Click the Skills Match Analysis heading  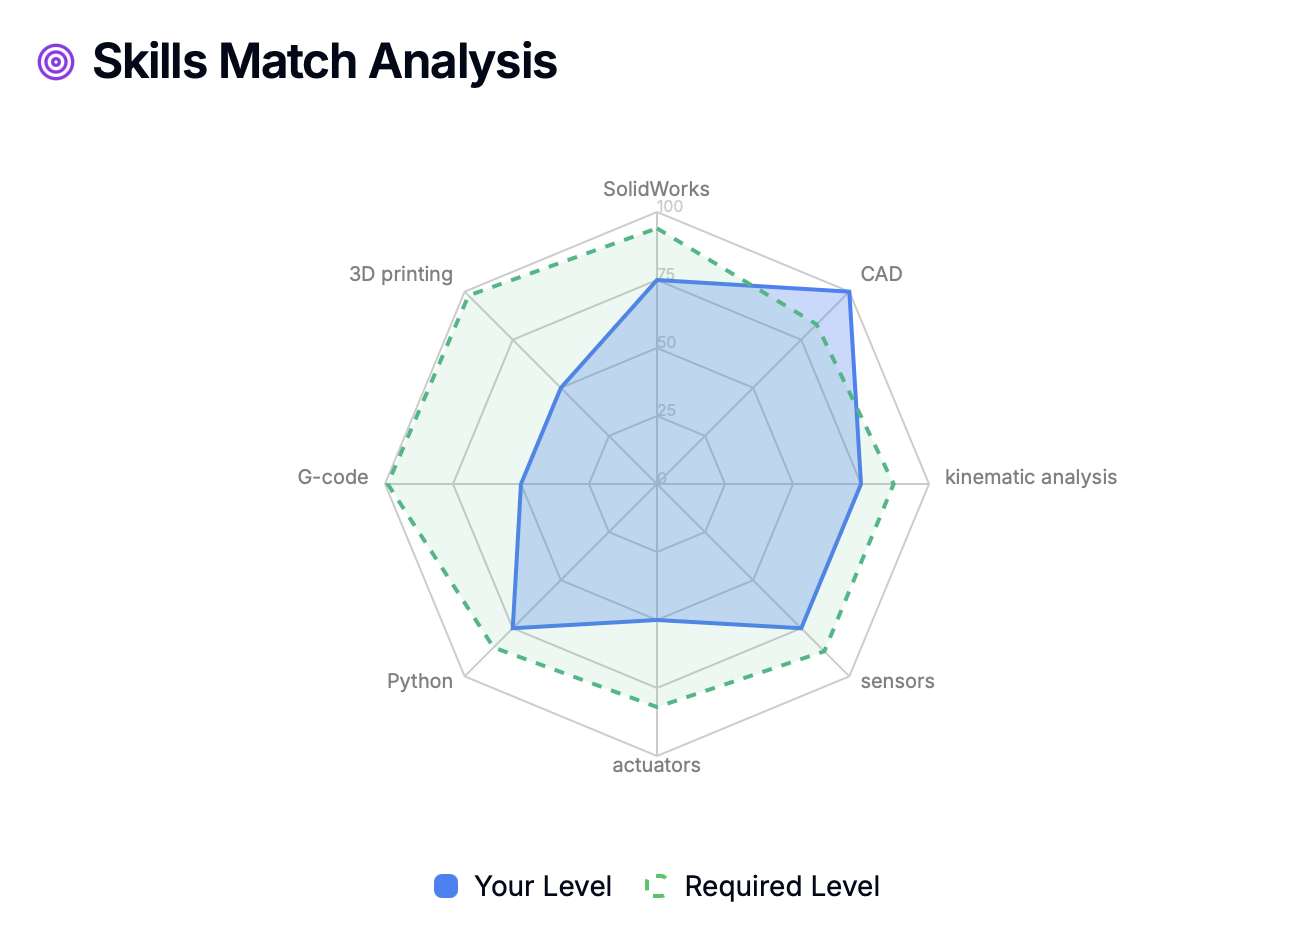[x=325, y=61]
